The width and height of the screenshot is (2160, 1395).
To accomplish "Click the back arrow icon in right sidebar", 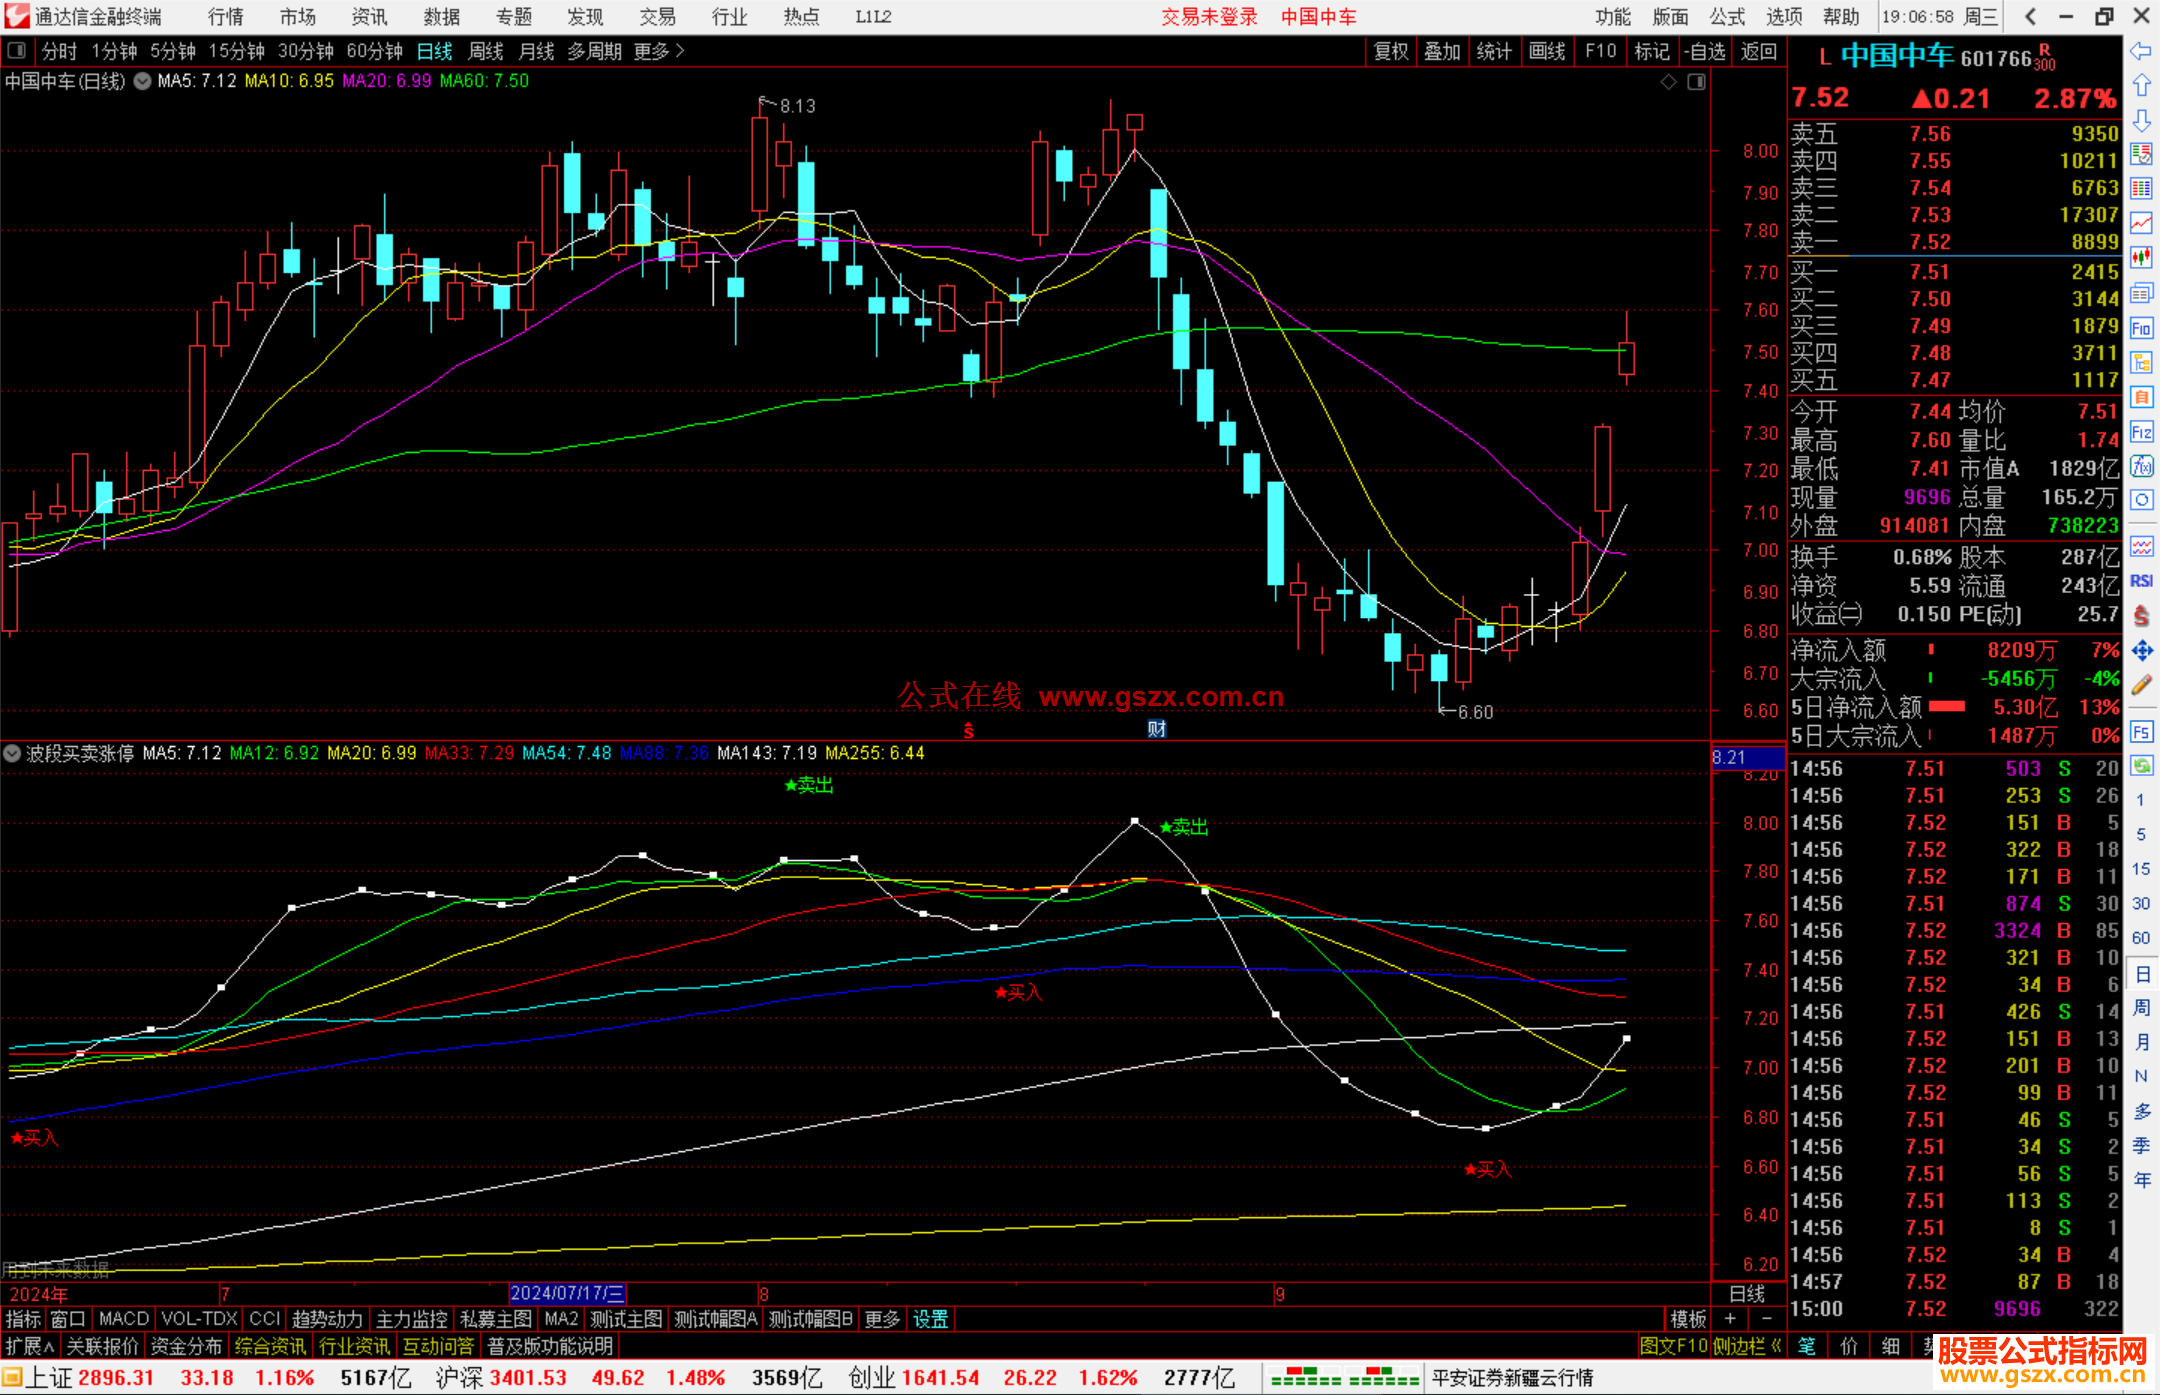I will (2141, 51).
